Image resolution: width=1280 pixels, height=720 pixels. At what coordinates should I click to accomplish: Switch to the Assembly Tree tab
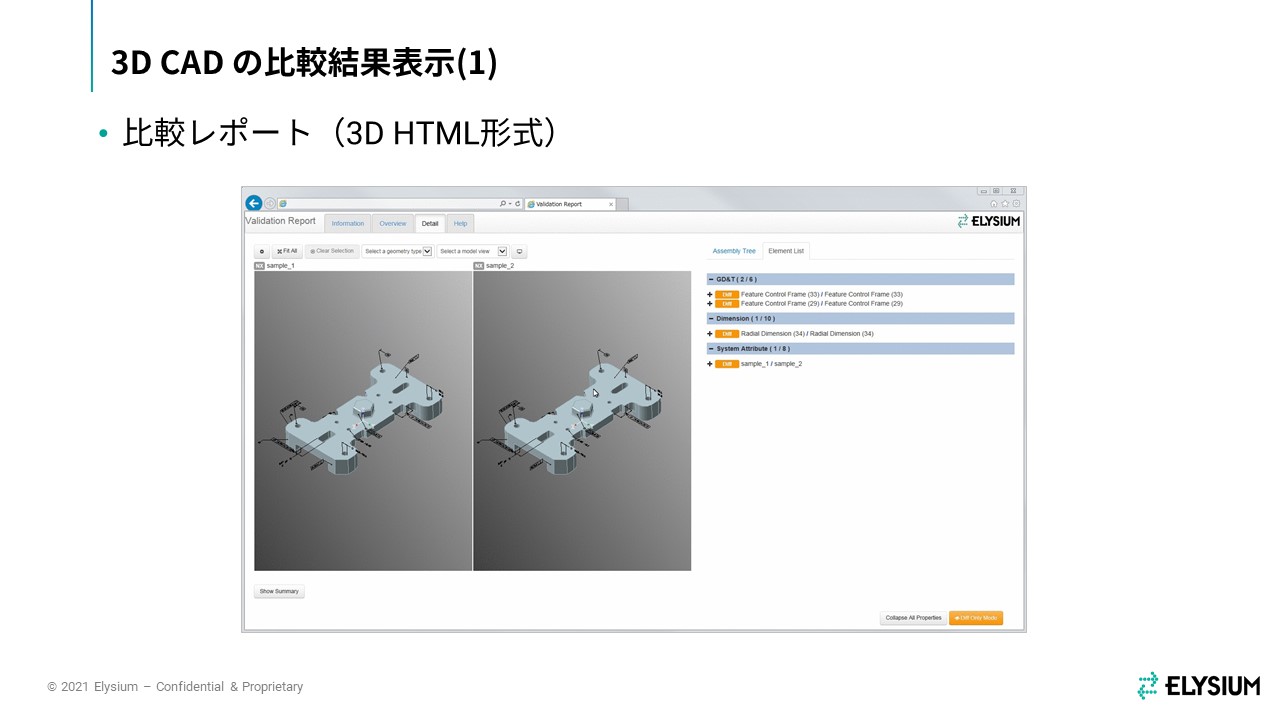click(734, 251)
